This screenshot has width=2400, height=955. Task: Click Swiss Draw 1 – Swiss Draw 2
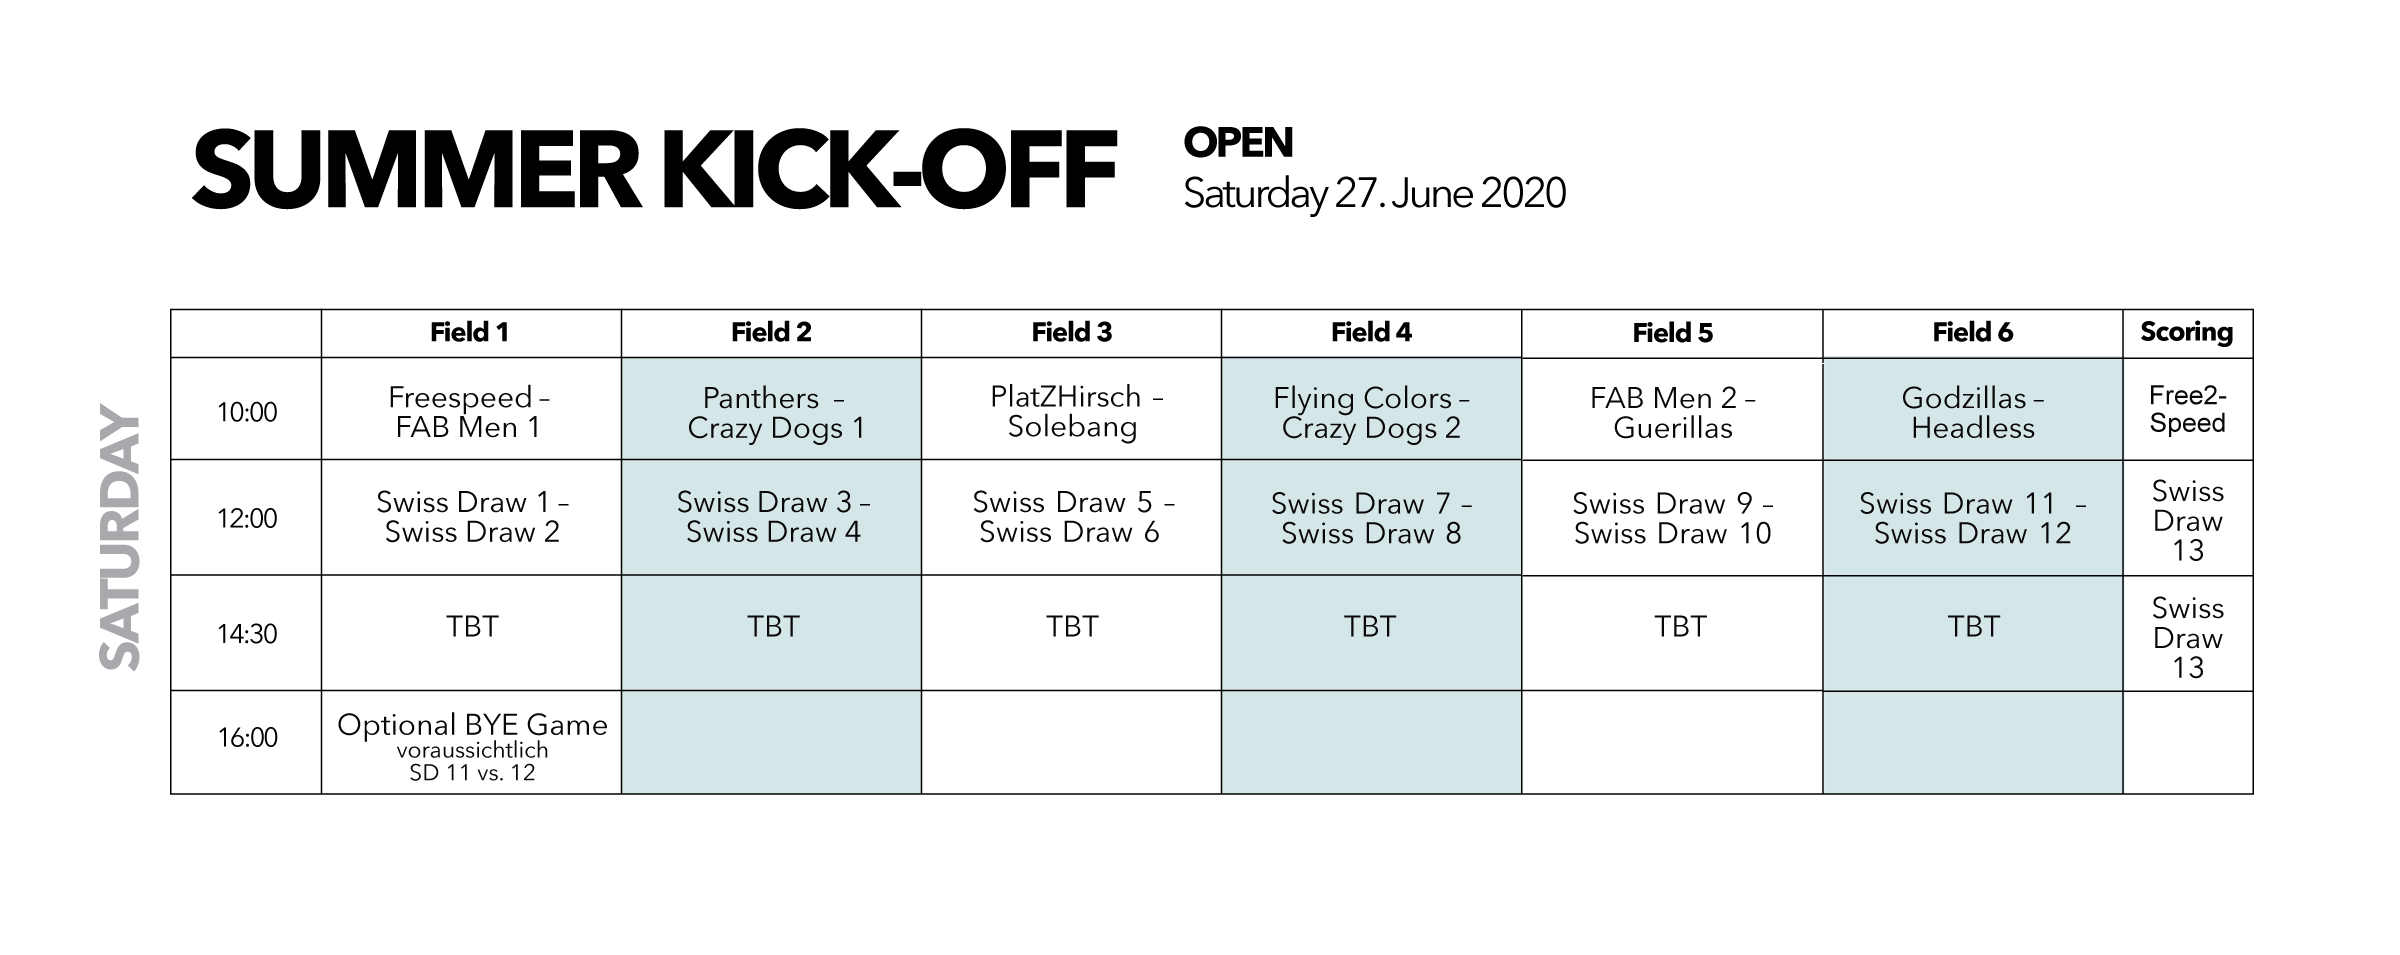(472, 517)
